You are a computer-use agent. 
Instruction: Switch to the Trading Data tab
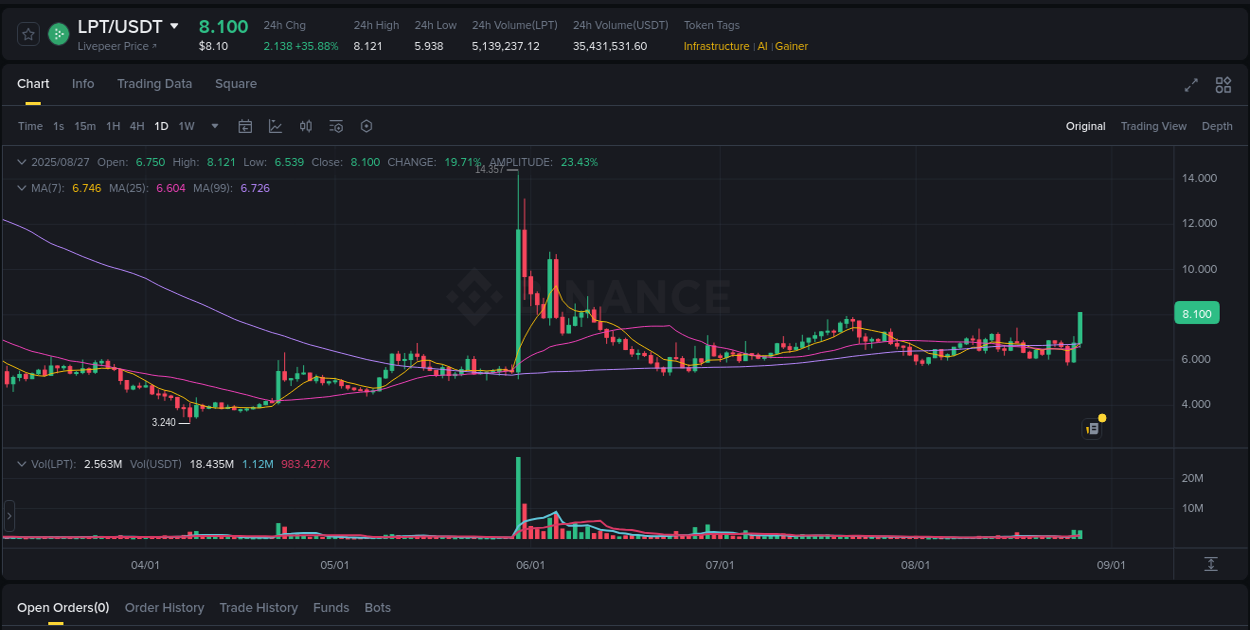click(154, 84)
